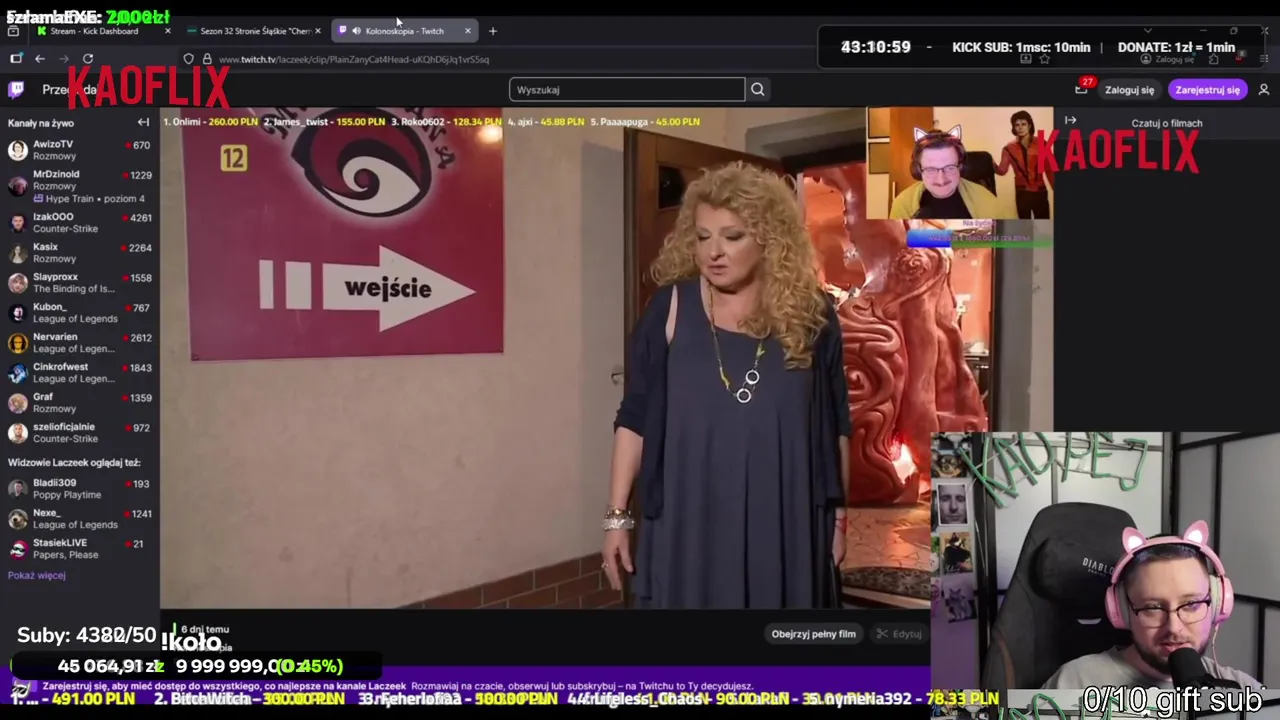The image size is (1280, 720).
Task: Open the Kubon_ channel avatar
Action: (x=17, y=313)
